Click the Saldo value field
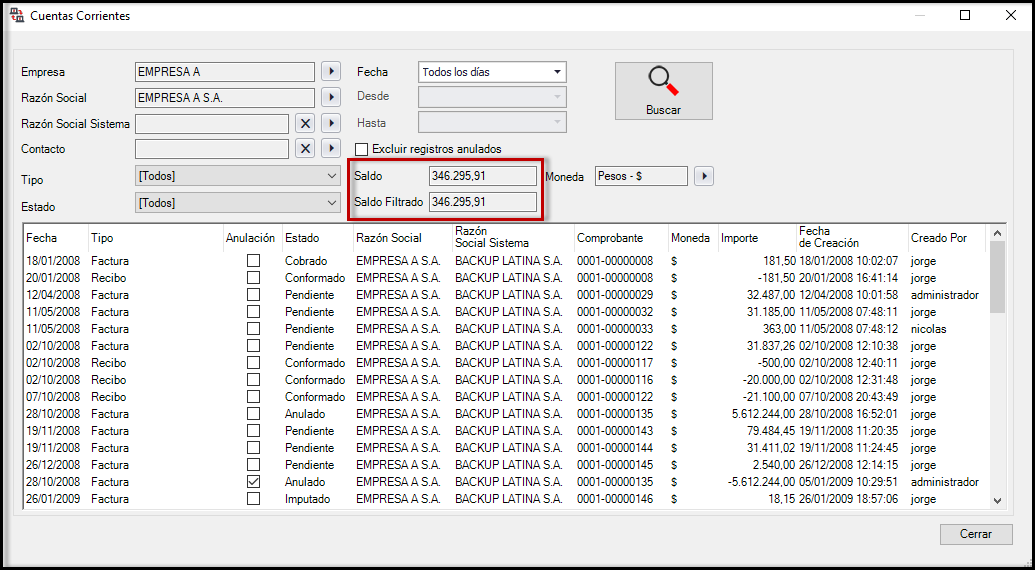The width and height of the screenshot is (1035, 570). point(483,176)
